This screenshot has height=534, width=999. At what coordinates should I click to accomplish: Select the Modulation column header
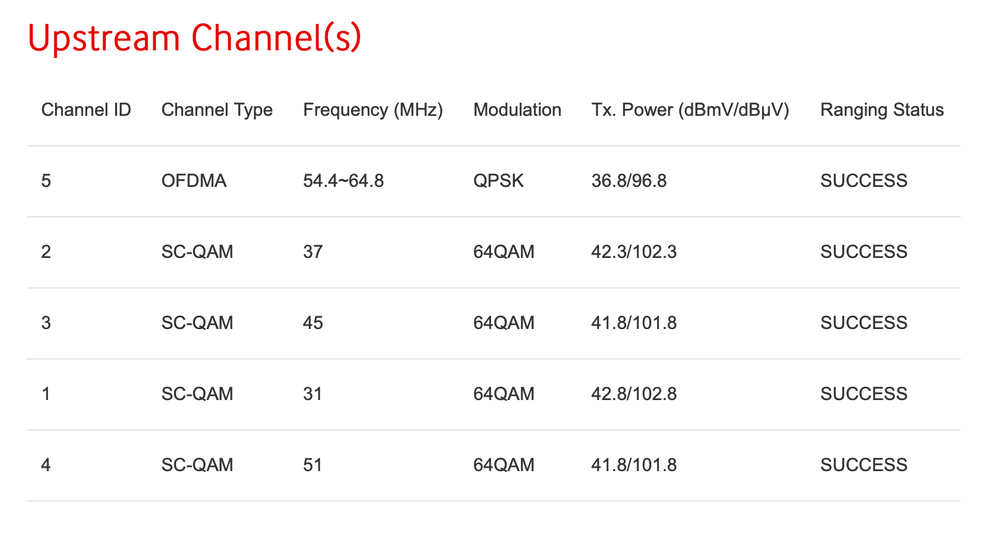tap(517, 110)
